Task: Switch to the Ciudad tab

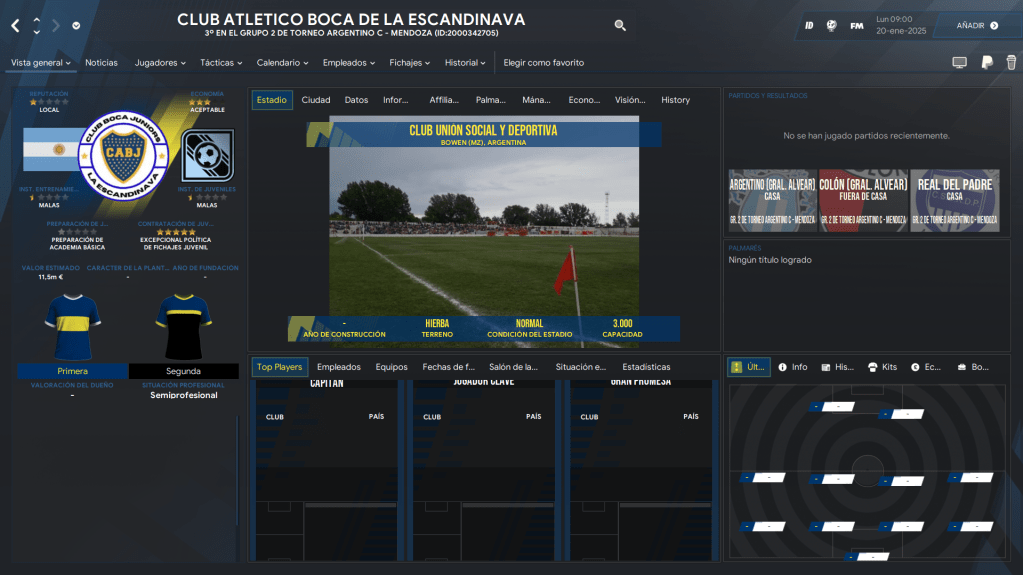Action: click(316, 100)
